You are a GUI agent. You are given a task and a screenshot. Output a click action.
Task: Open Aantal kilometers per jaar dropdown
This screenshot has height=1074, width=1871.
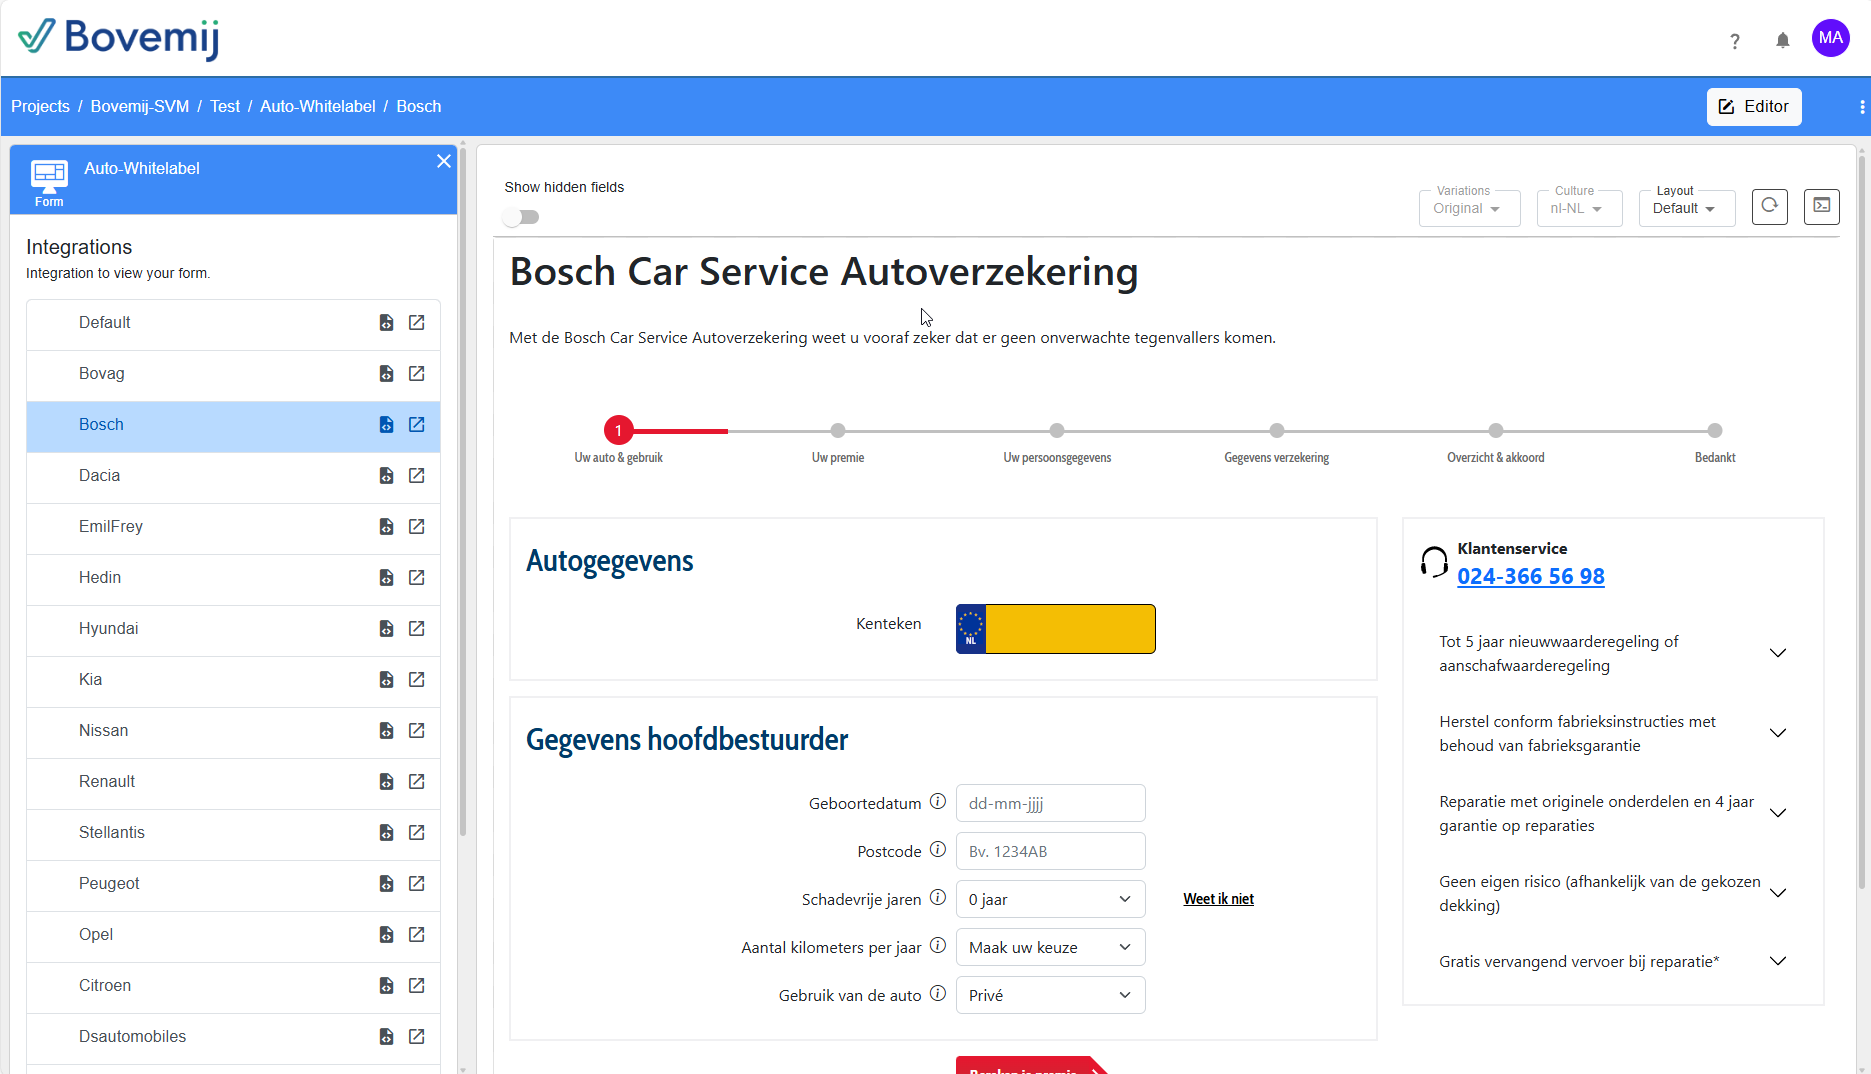tap(1050, 947)
